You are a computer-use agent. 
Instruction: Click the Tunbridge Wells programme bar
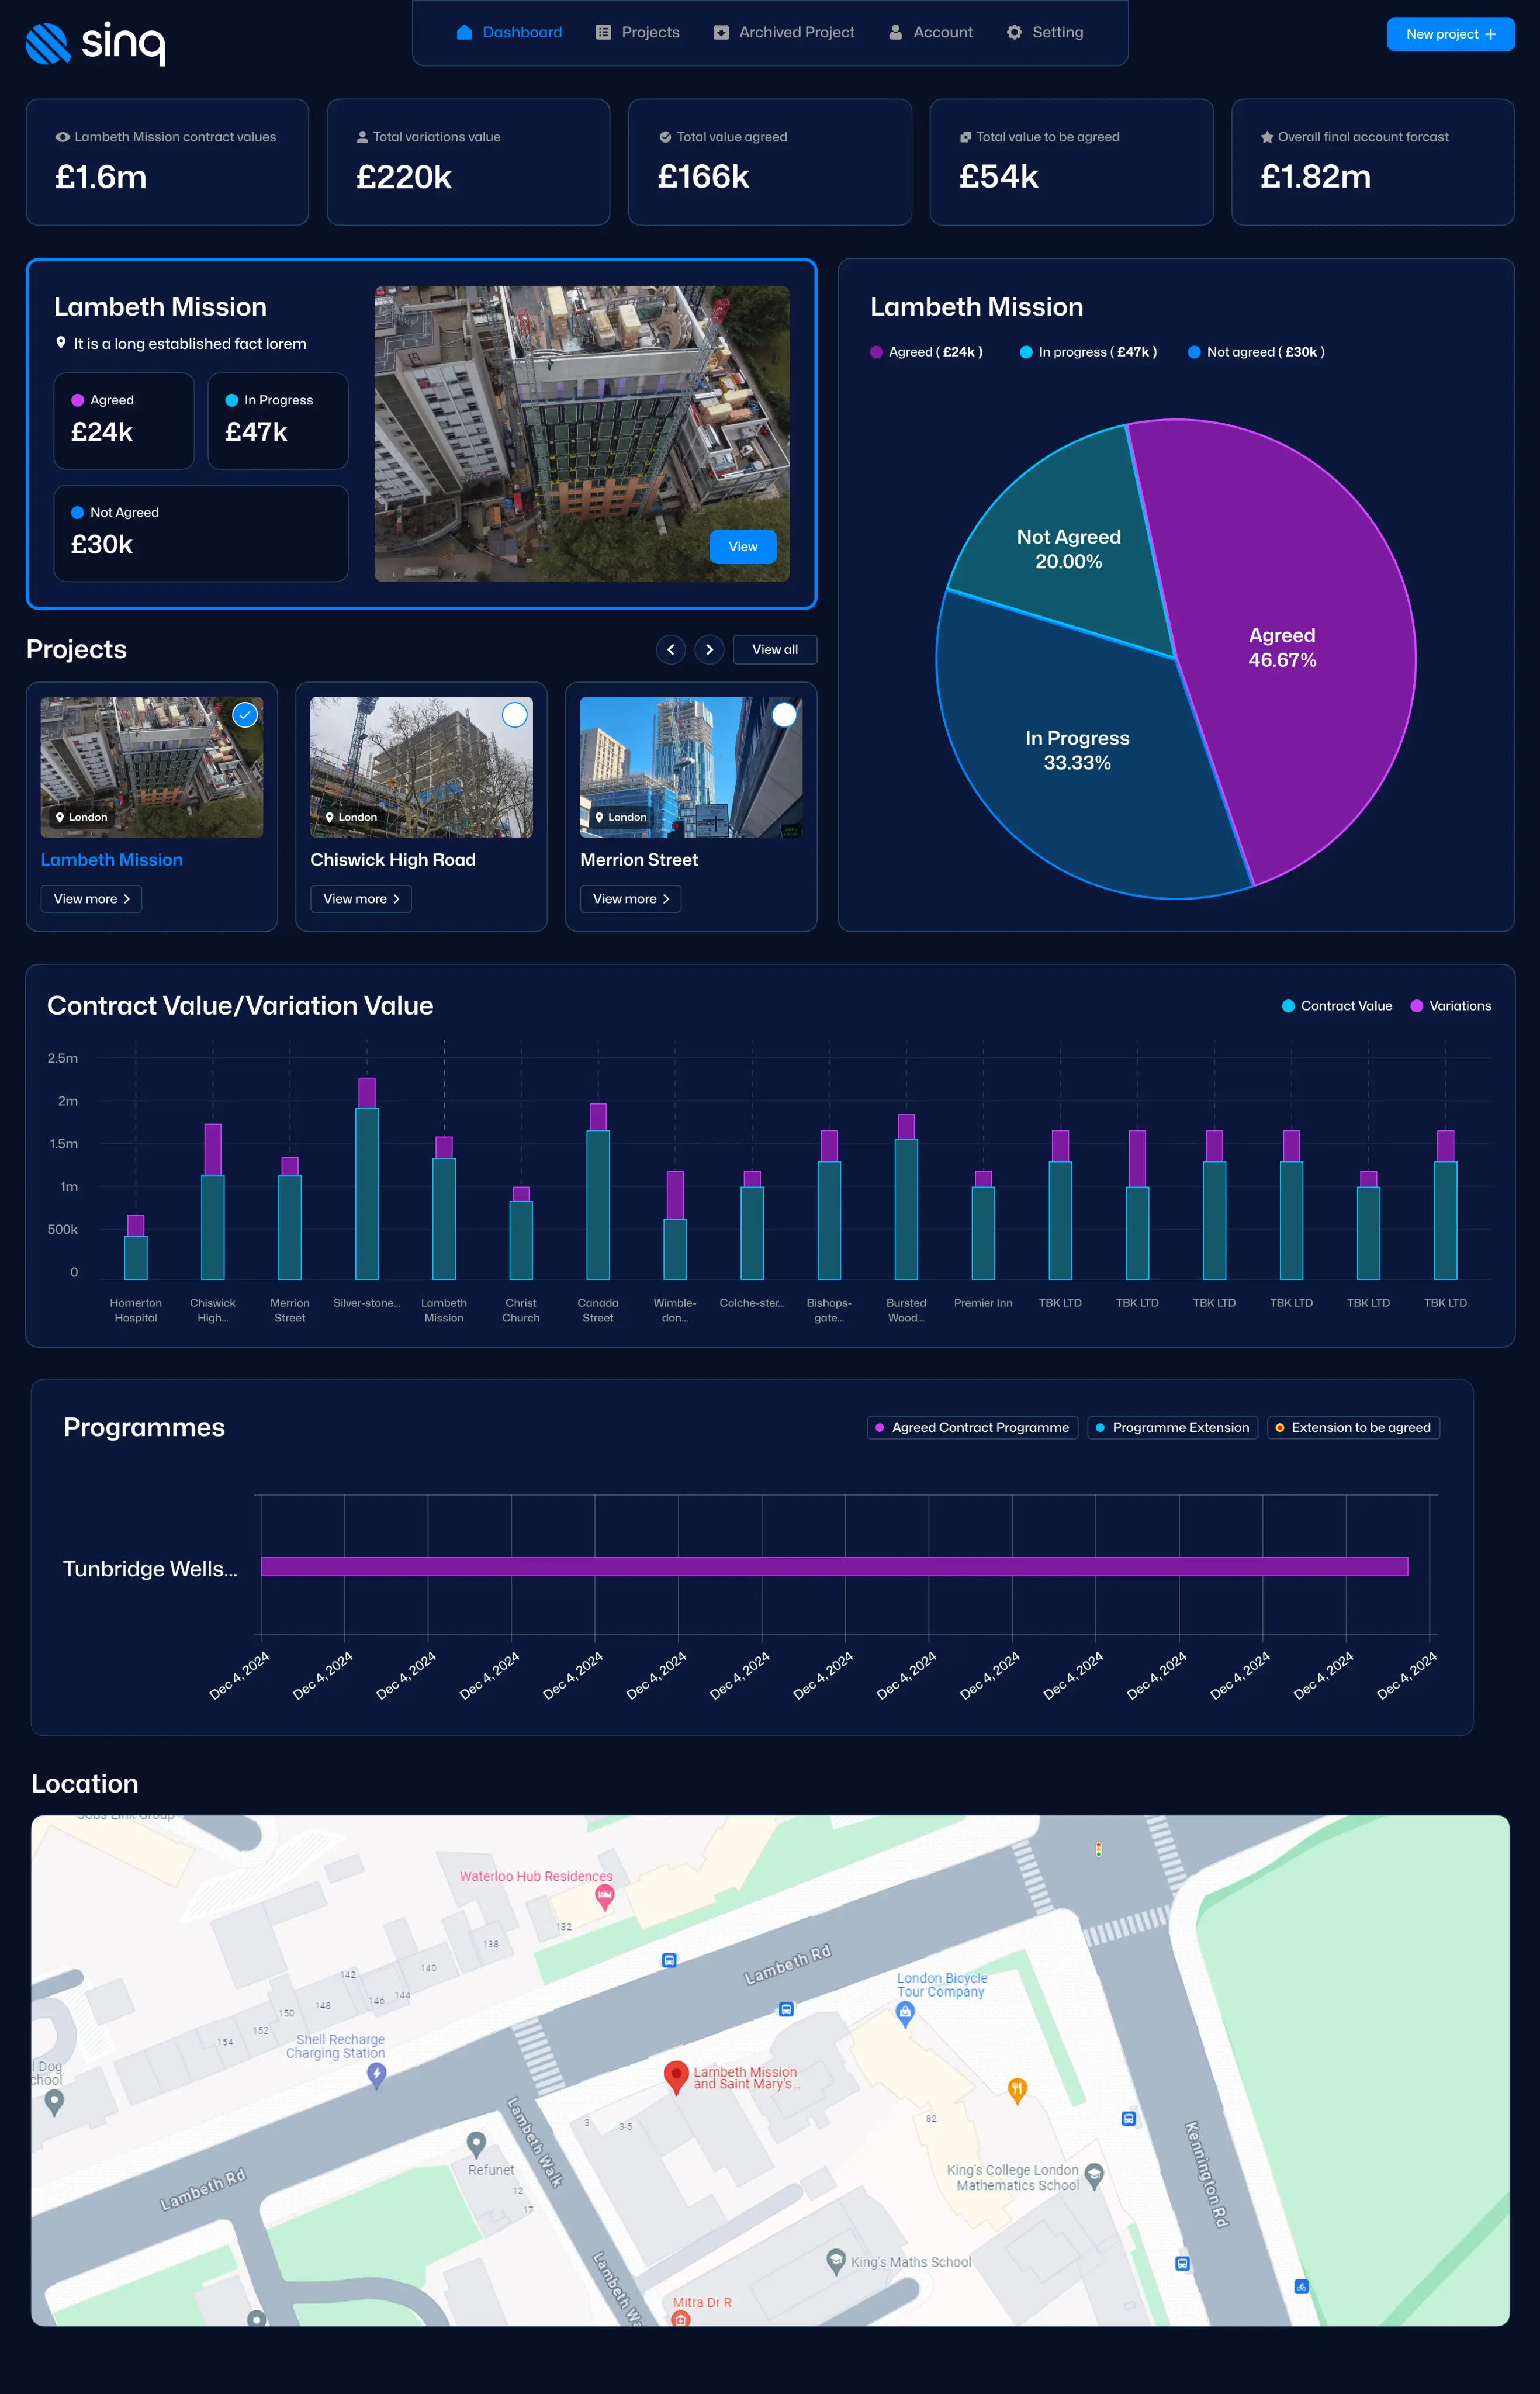pyautogui.click(x=834, y=1567)
